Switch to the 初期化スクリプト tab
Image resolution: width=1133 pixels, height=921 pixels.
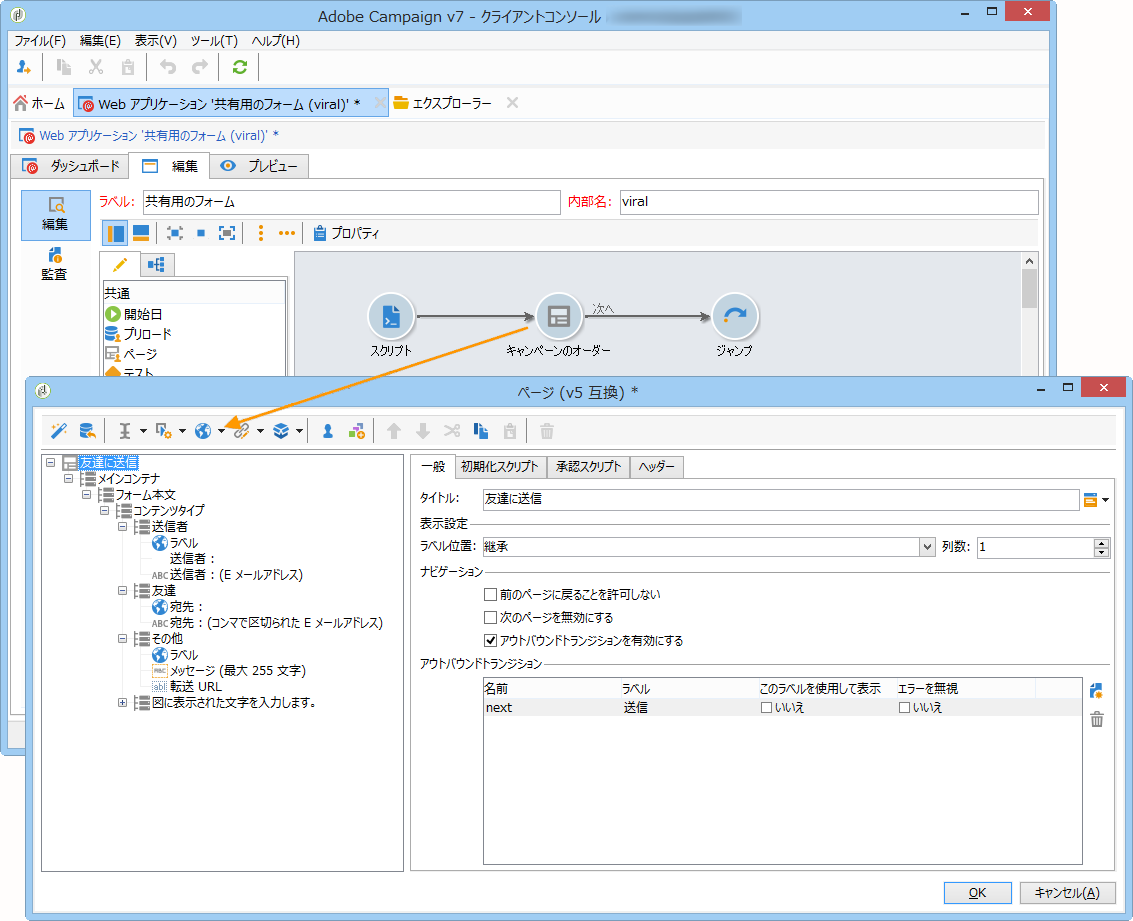pyautogui.click(x=500, y=467)
